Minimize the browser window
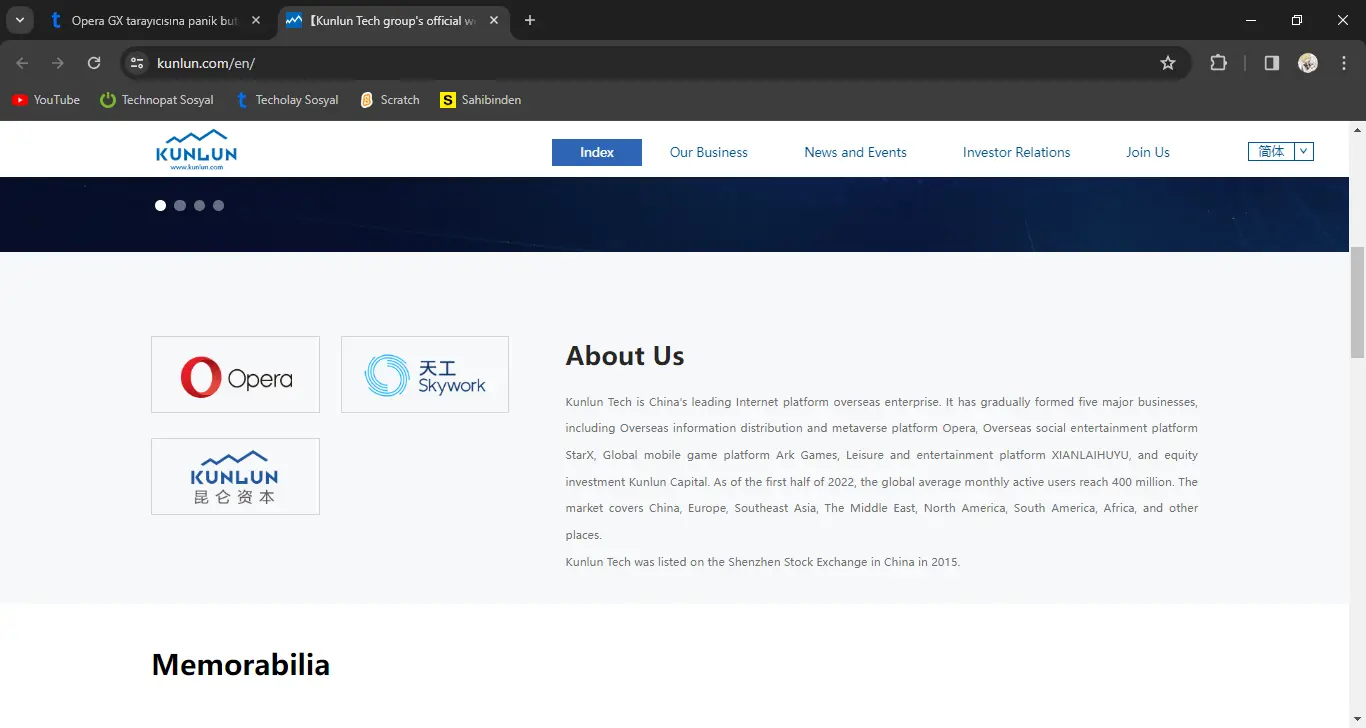The height and width of the screenshot is (728, 1366). (1252, 20)
